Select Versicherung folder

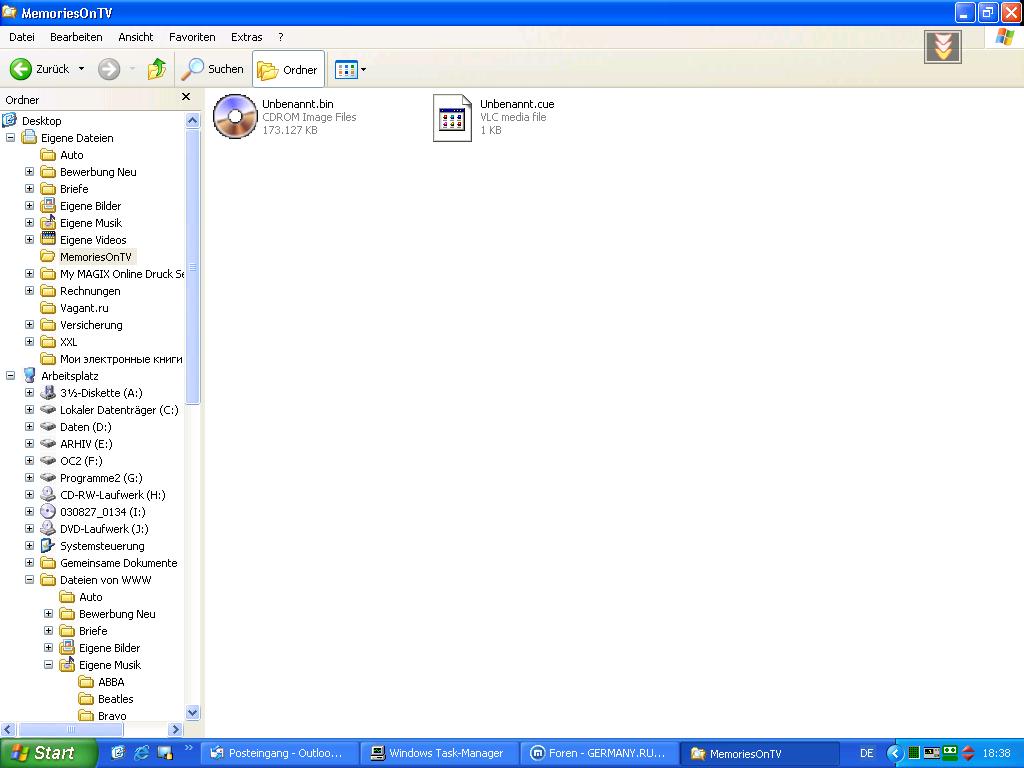coord(91,325)
